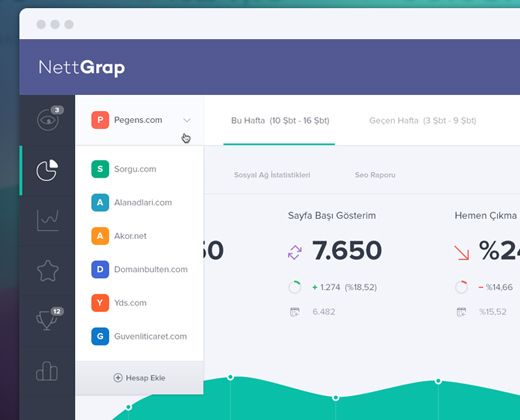Click the Hemen Çıkma heading

pyautogui.click(x=486, y=216)
